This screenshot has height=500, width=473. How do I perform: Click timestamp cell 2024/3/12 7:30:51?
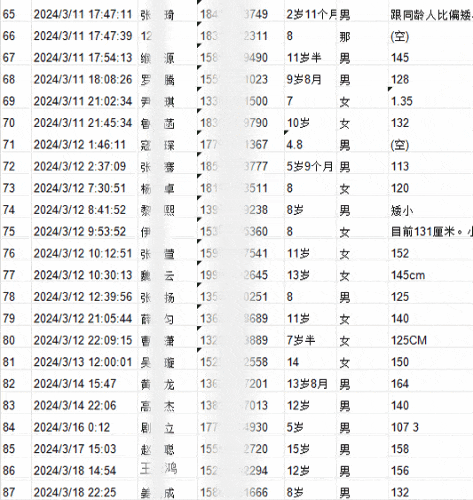pos(84,188)
